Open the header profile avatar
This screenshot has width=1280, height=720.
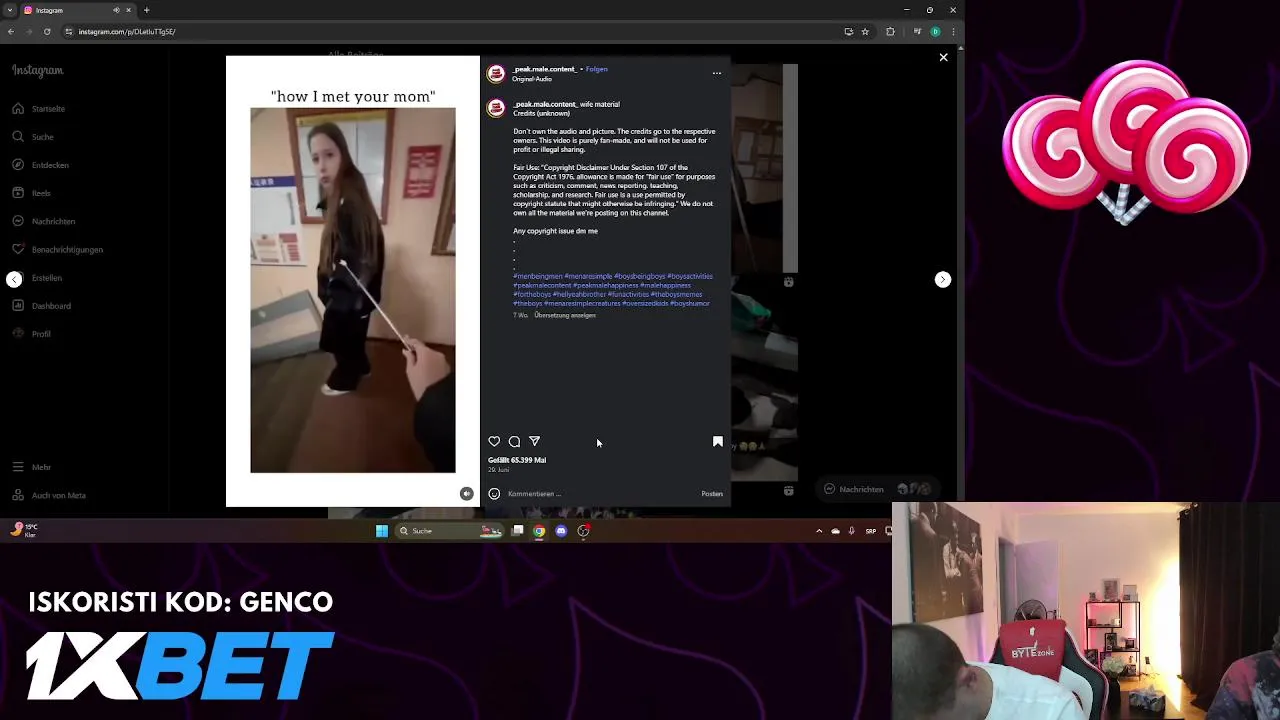point(496,74)
